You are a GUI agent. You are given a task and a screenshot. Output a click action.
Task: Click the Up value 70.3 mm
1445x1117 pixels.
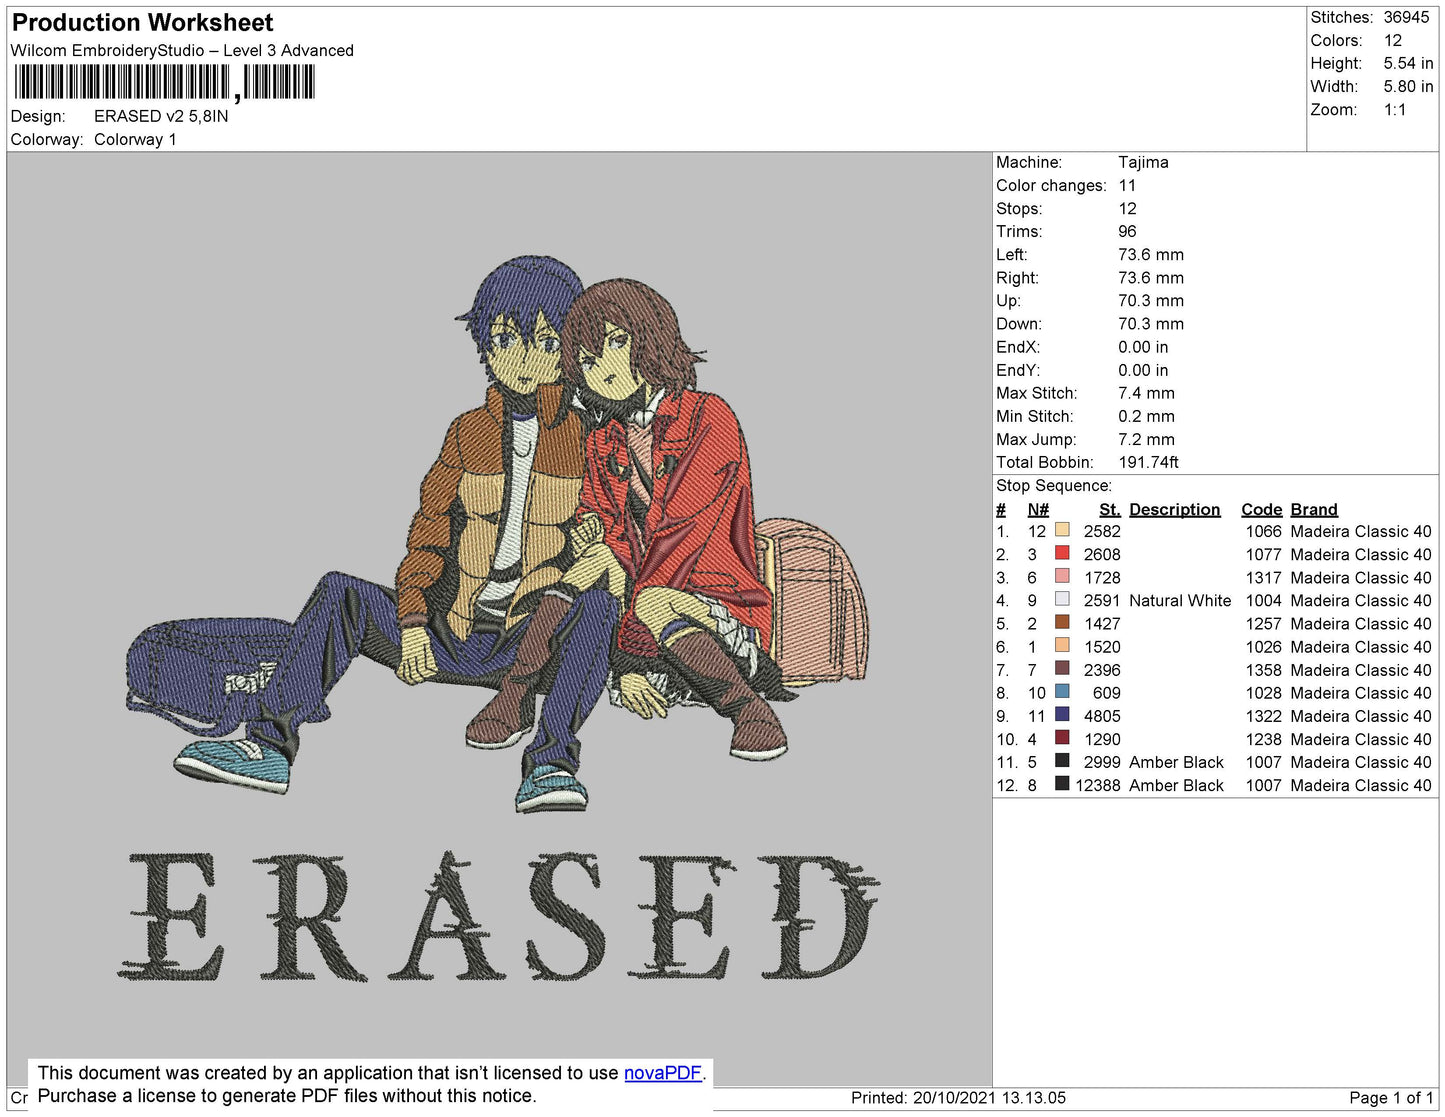(1151, 300)
